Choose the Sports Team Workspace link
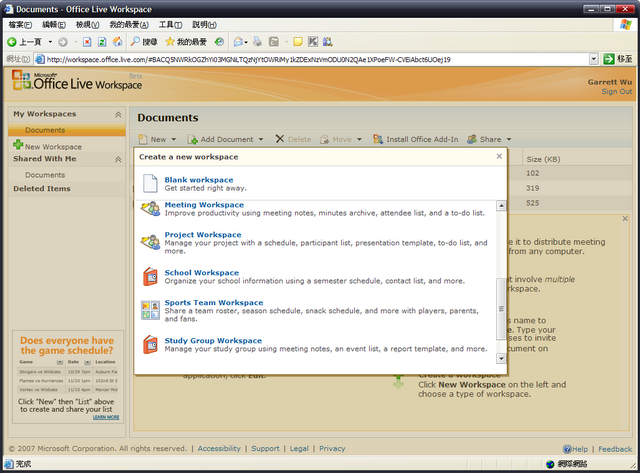The width and height of the screenshot is (640, 473). tap(214, 302)
